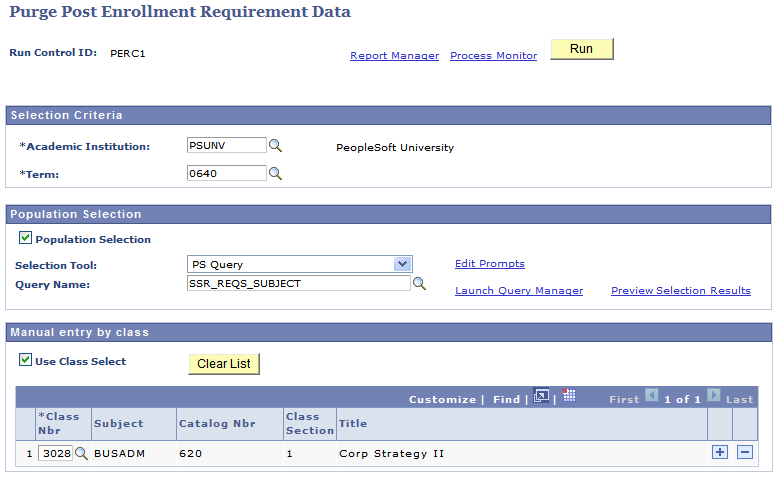
Task: Toggle the Population Selection checkbox
Action: tap(25, 238)
